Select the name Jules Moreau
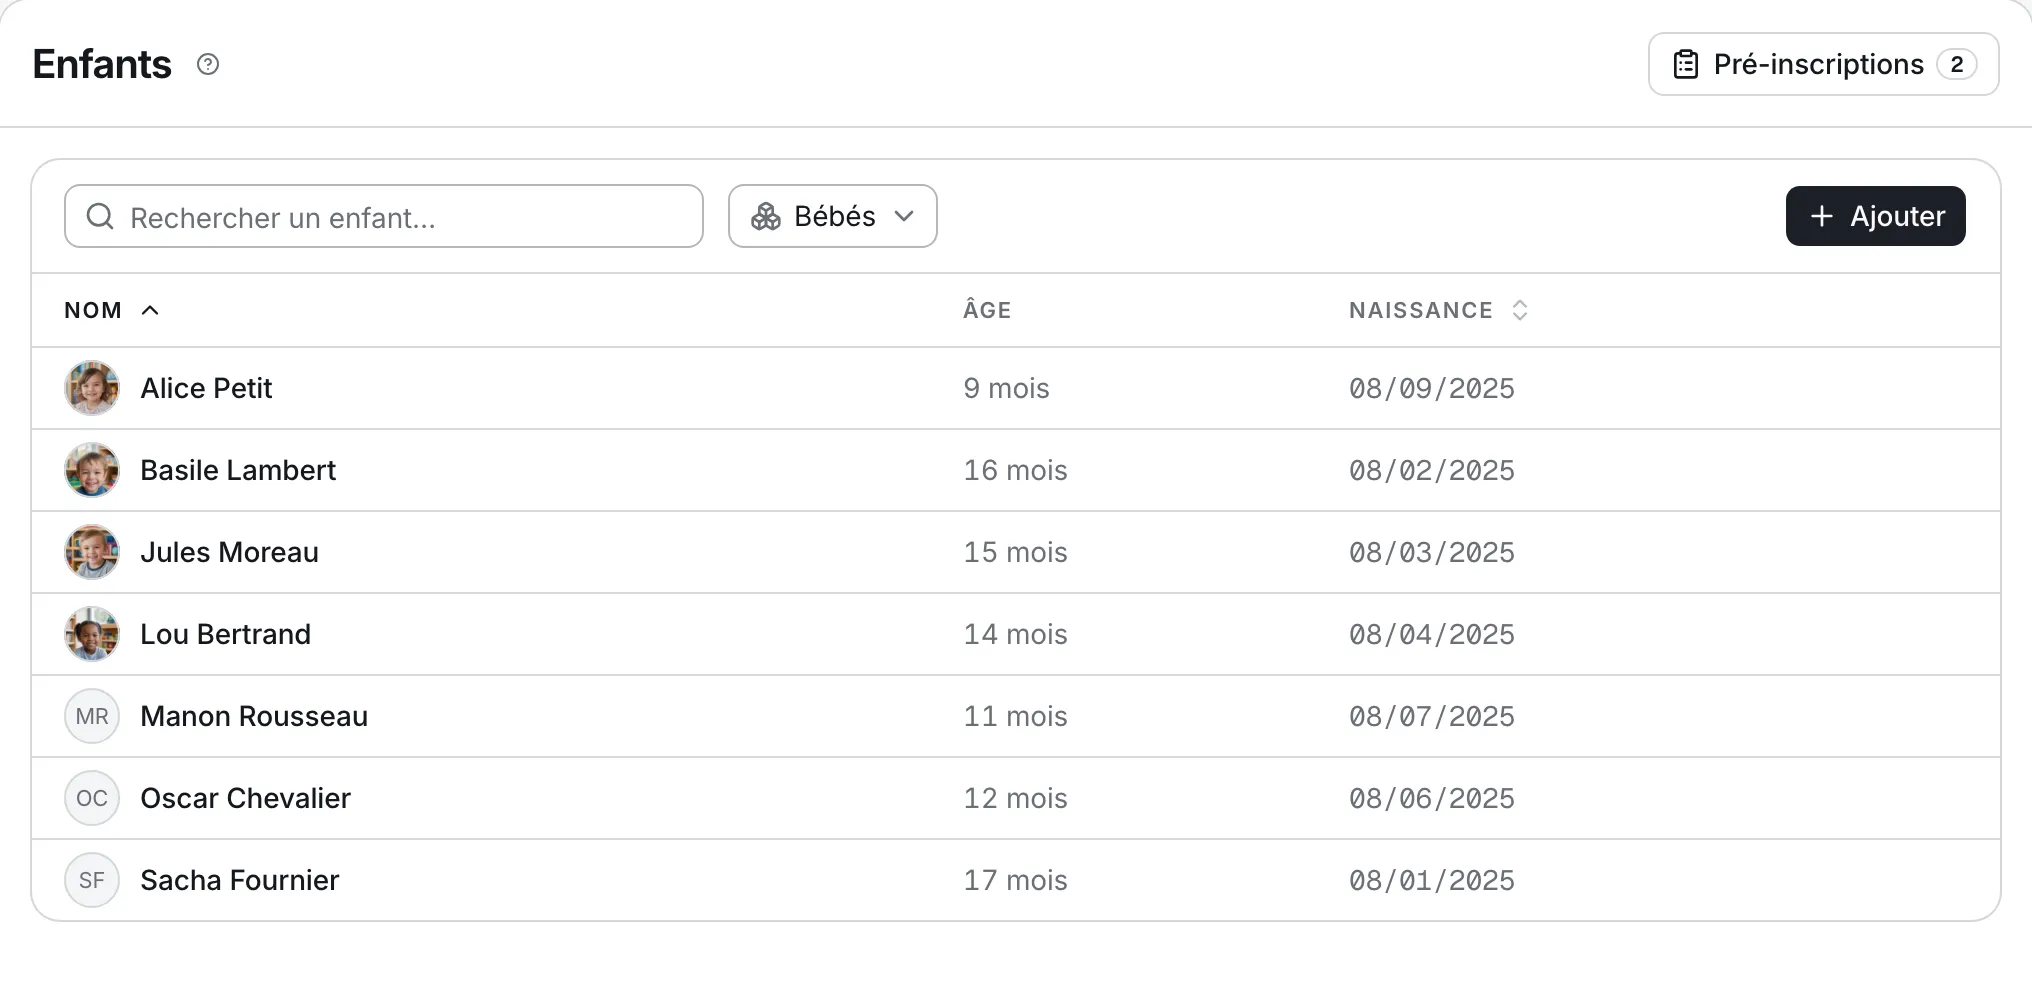The height and width of the screenshot is (982, 2032). coord(229,552)
